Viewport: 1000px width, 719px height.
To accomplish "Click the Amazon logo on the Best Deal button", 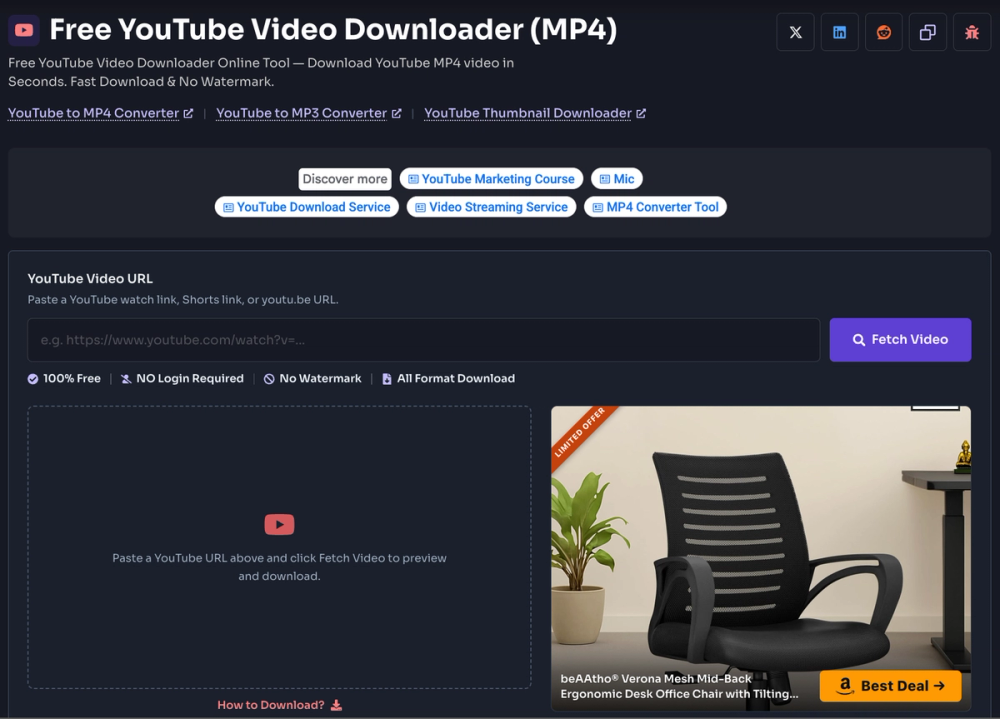I will (x=844, y=686).
